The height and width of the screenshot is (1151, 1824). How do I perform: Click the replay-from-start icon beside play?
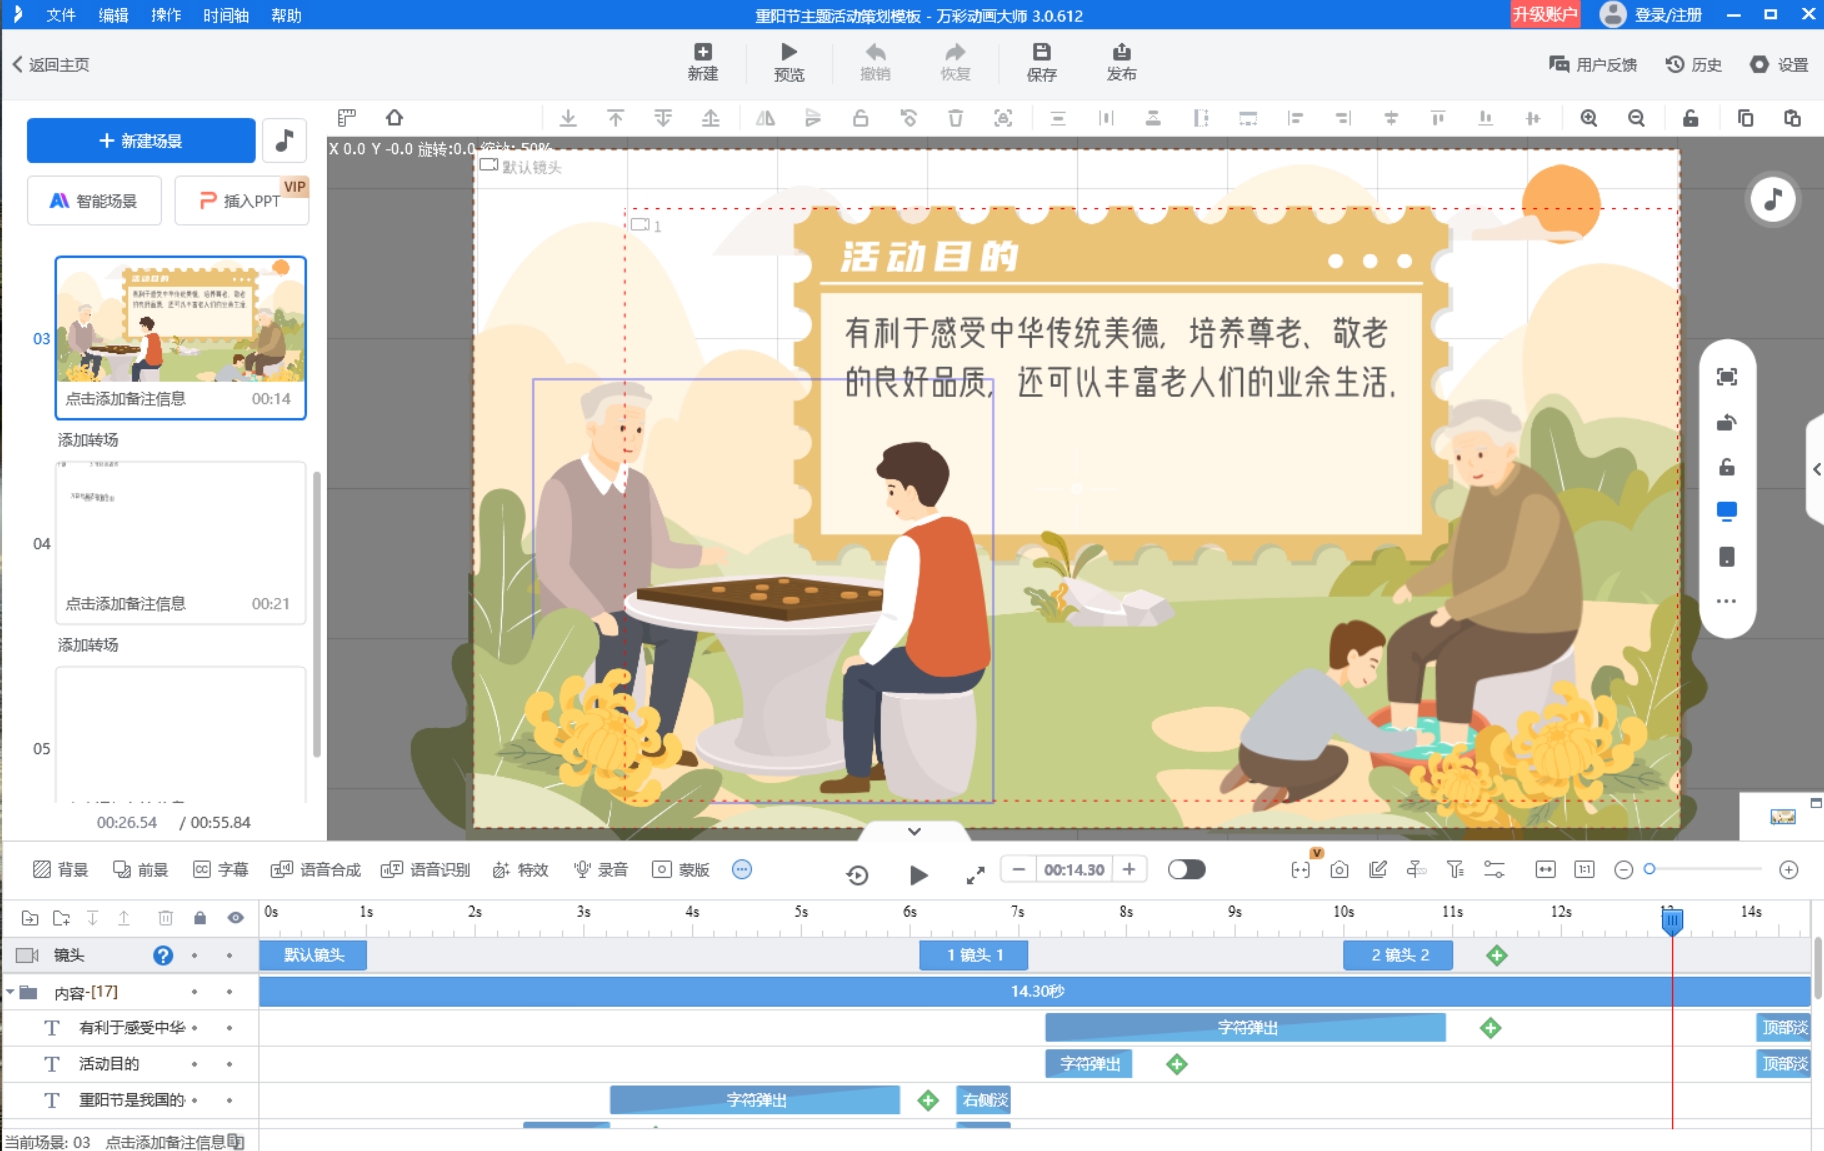point(857,875)
